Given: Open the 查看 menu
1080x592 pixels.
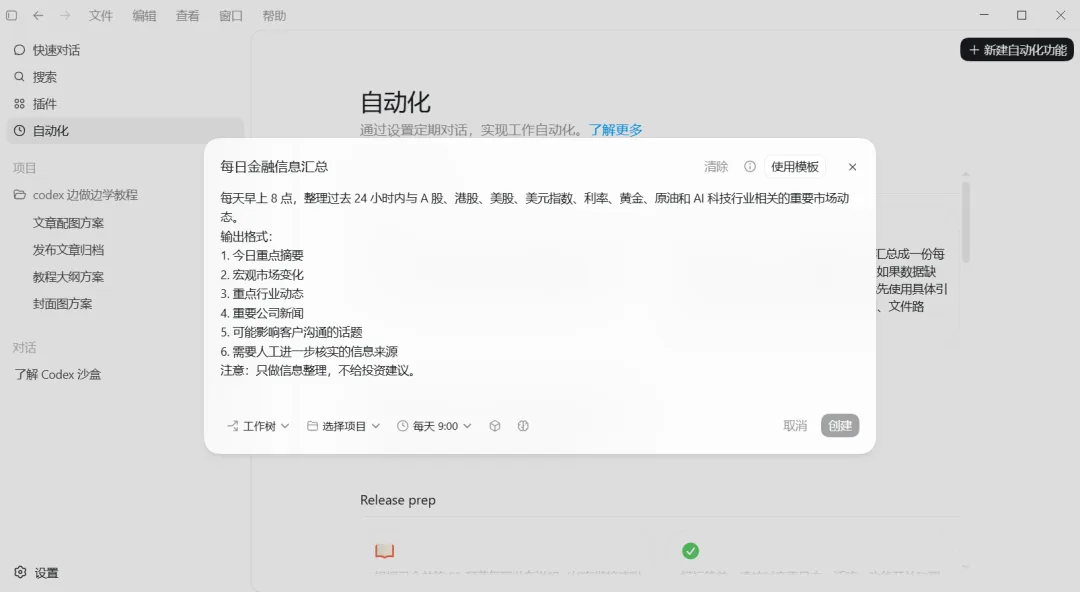Looking at the screenshot, I should (x=187, y=15).
